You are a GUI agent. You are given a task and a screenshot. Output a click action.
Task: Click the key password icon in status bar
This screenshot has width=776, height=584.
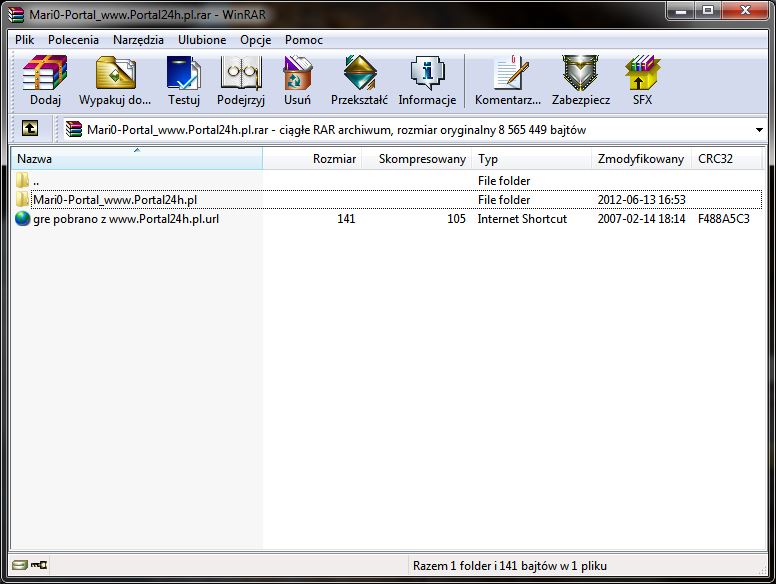(39, 565)
